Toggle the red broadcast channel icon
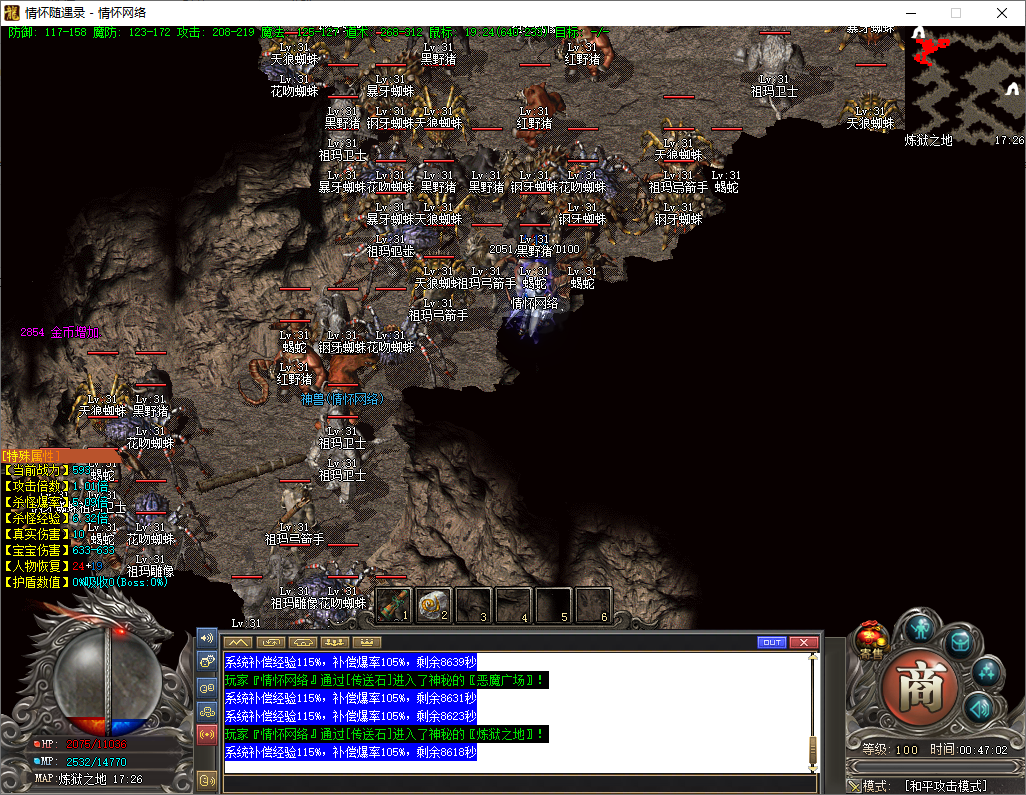 [x=207, y=734]
